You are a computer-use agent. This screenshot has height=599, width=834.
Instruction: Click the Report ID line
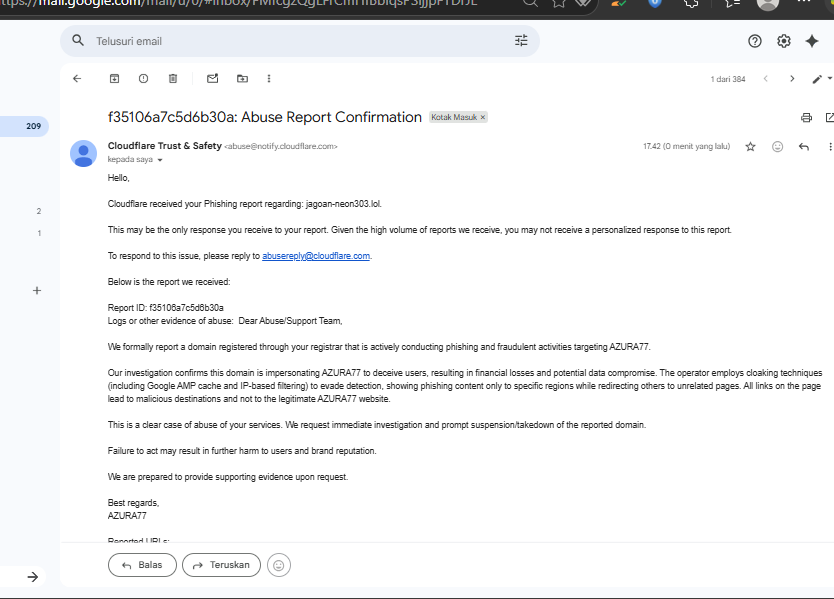165,308
